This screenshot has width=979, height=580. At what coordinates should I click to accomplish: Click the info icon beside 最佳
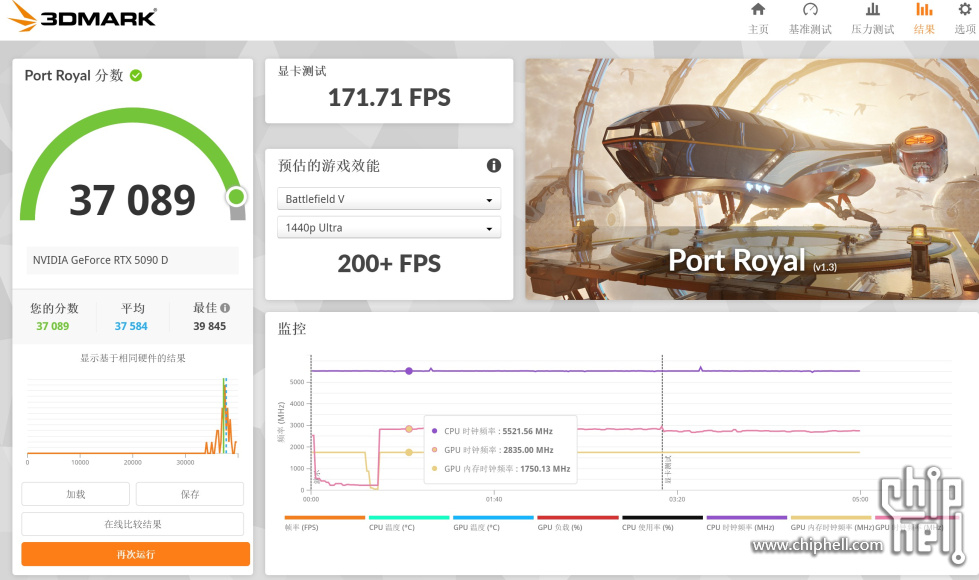(225, 308)
